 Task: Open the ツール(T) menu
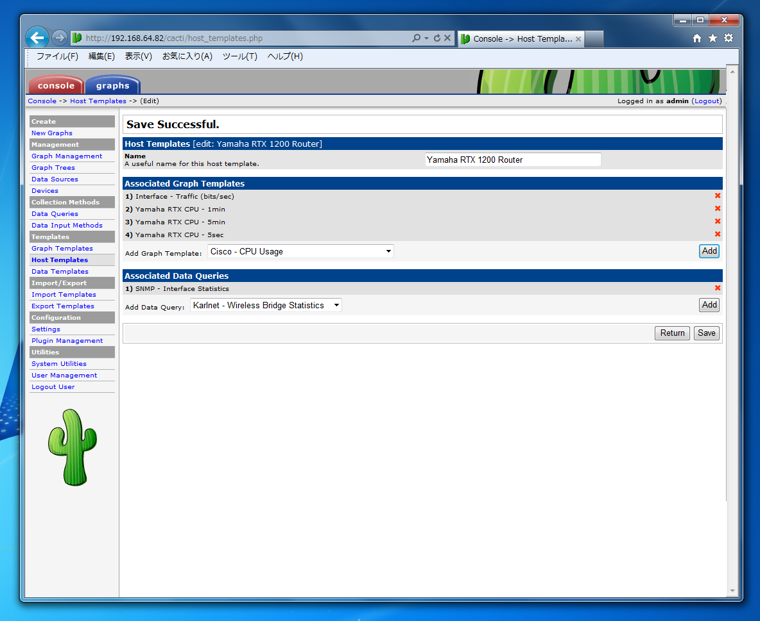pyautogui.click(x=239, y=56)
